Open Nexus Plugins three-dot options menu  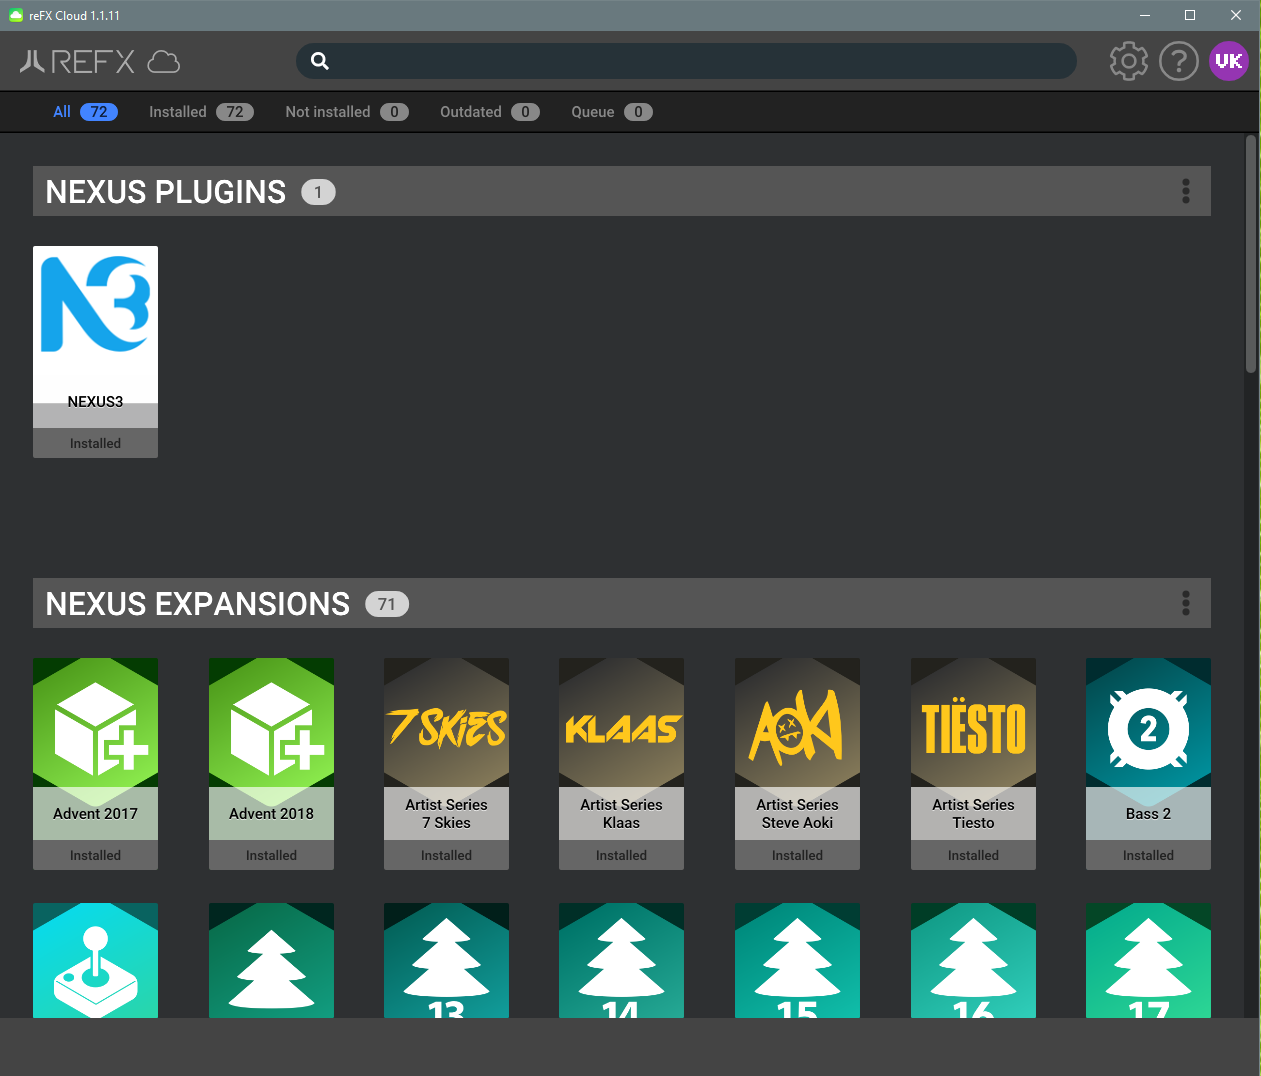(x=1186, y=191)
